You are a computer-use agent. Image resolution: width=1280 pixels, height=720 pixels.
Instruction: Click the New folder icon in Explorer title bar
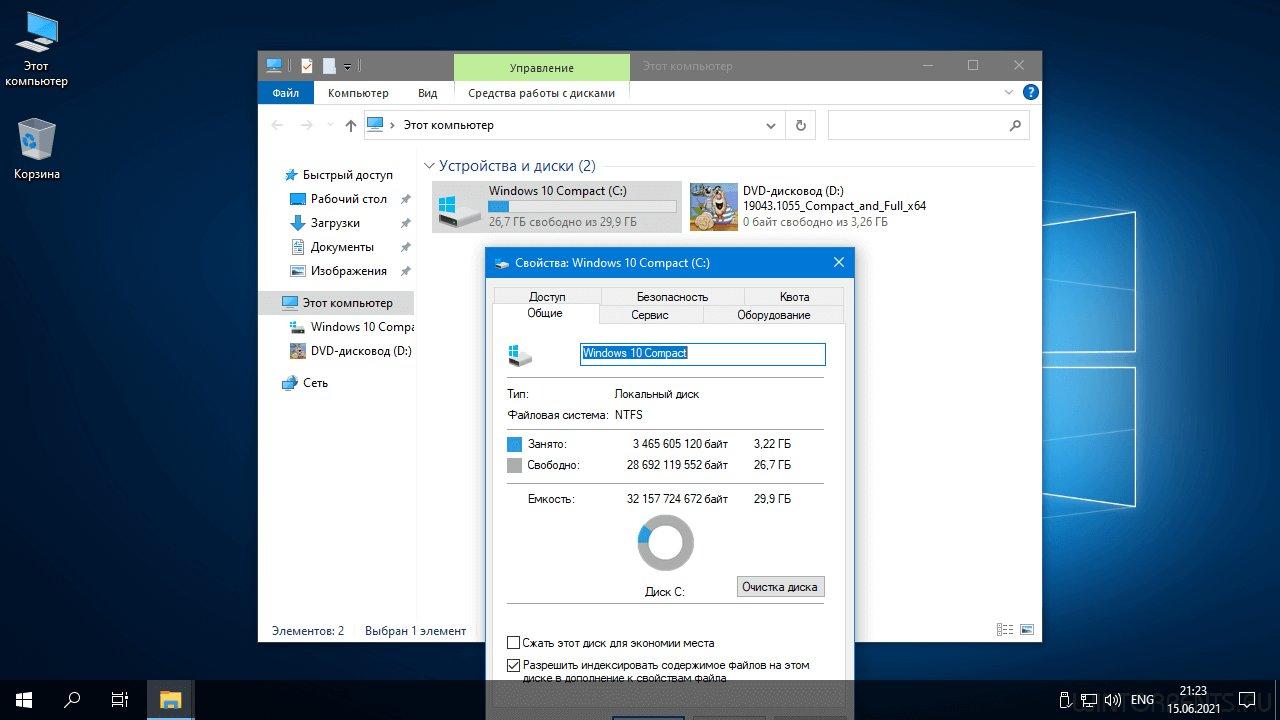[x=329, y=66]
